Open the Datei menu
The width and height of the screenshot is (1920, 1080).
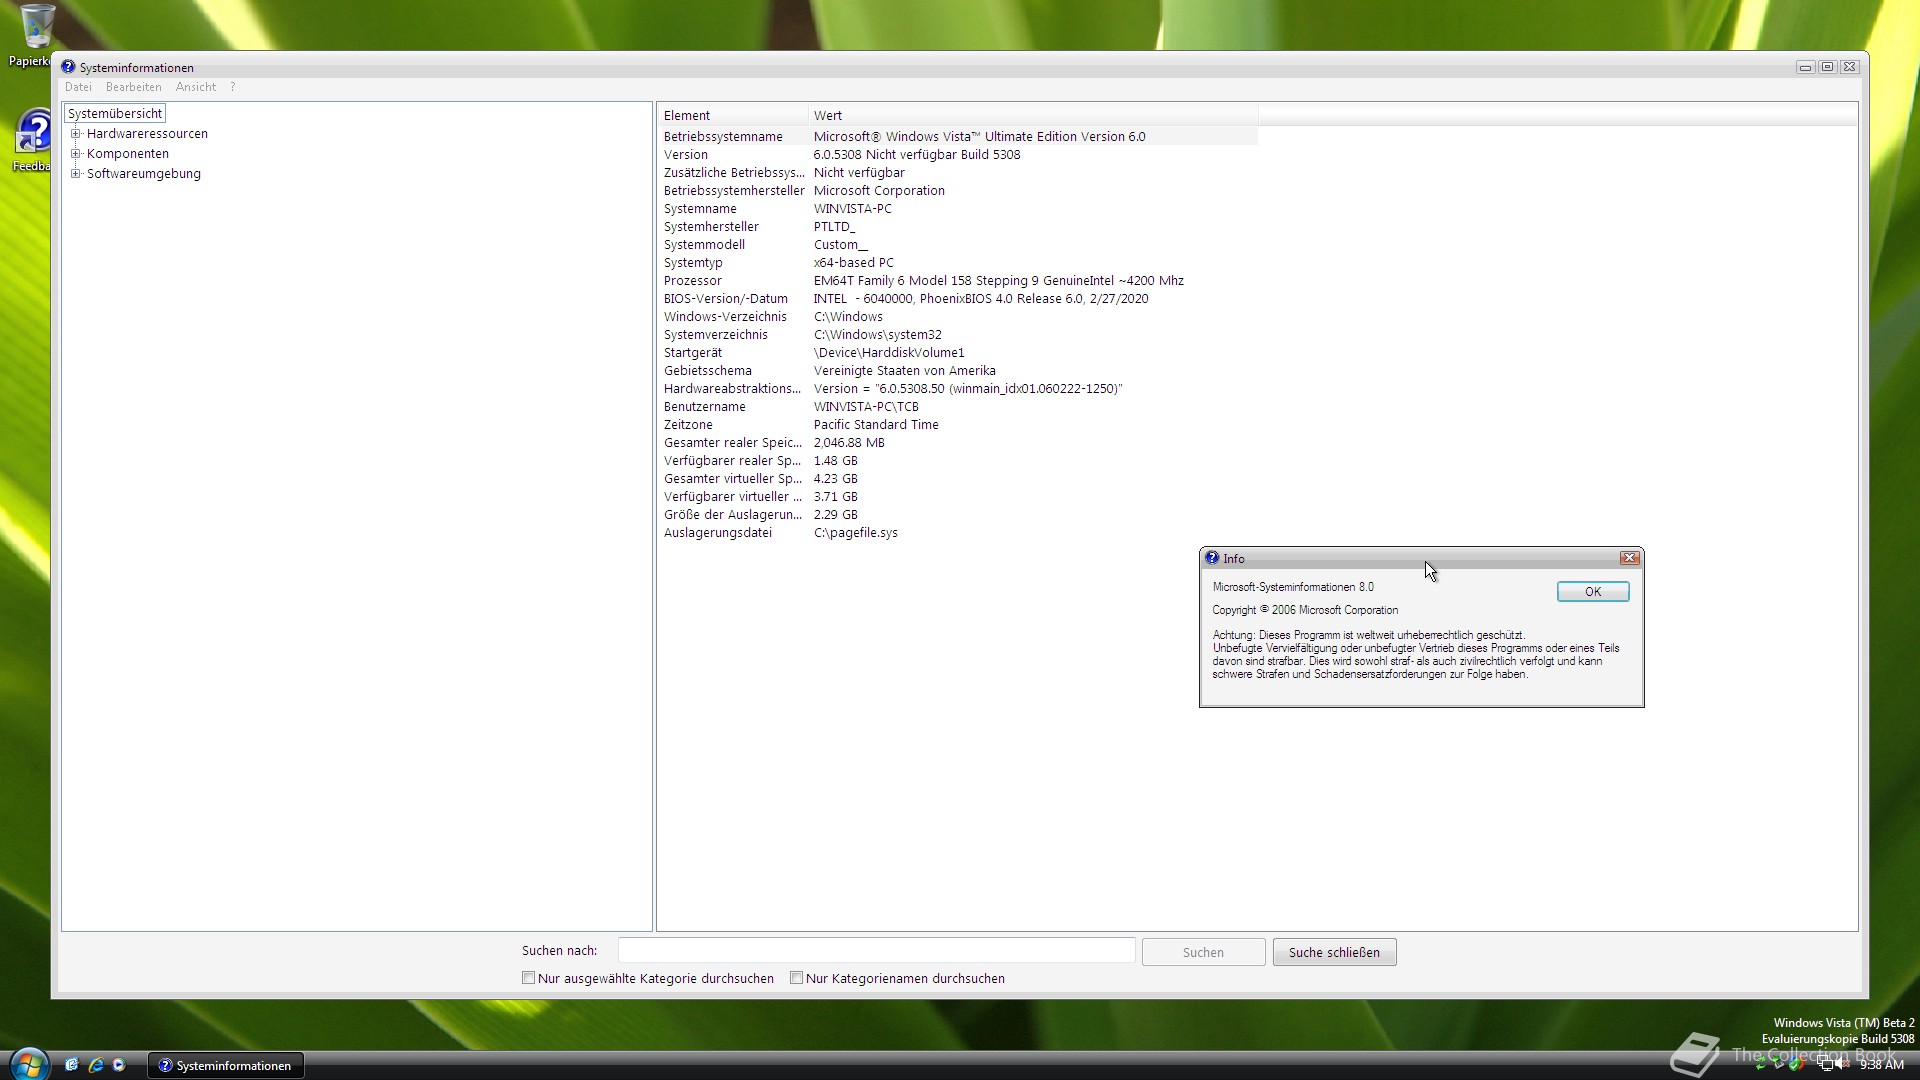point(78,87)
